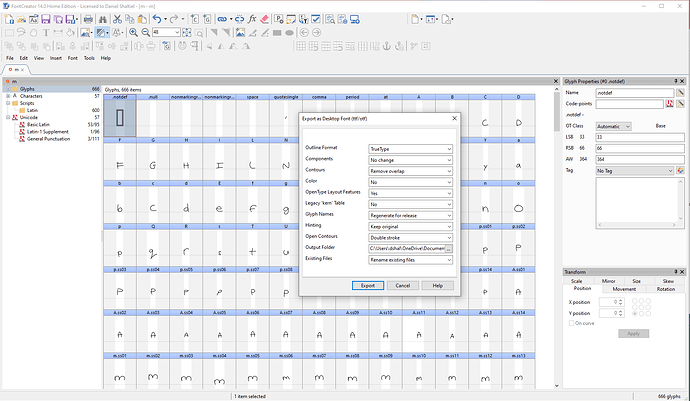Select the top-right transform anchor radio button
This screenshot has height=401, width=690.
click(648, 301)
